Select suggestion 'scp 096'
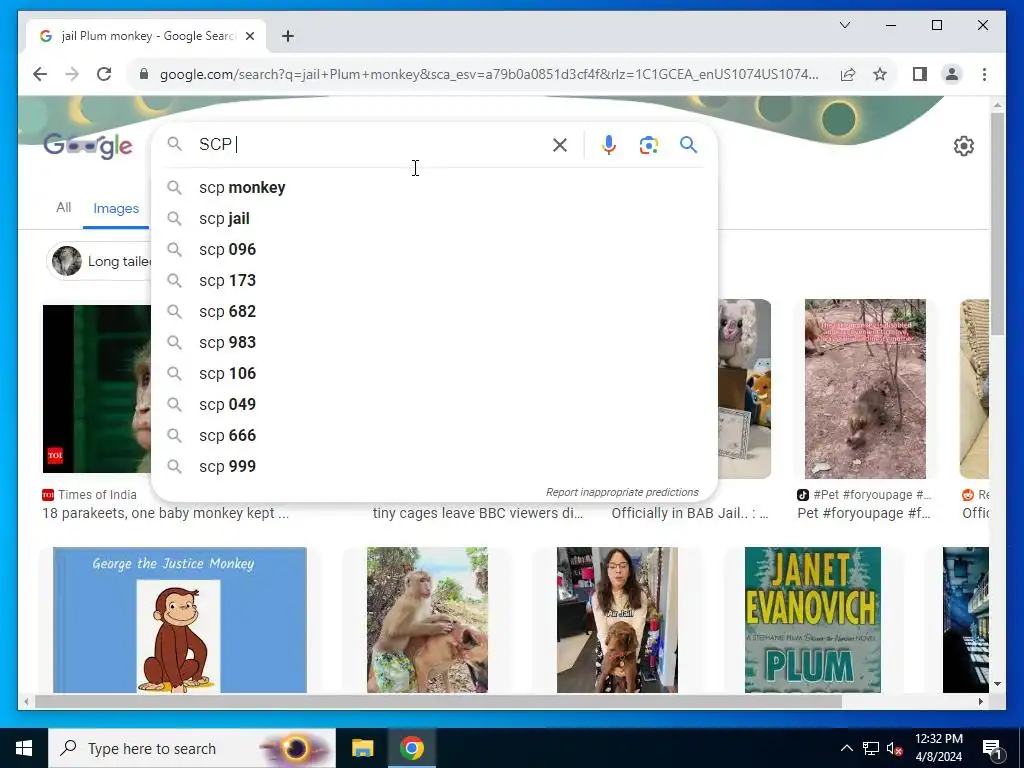Screen dimensions: 1024x768 [434, 249]
